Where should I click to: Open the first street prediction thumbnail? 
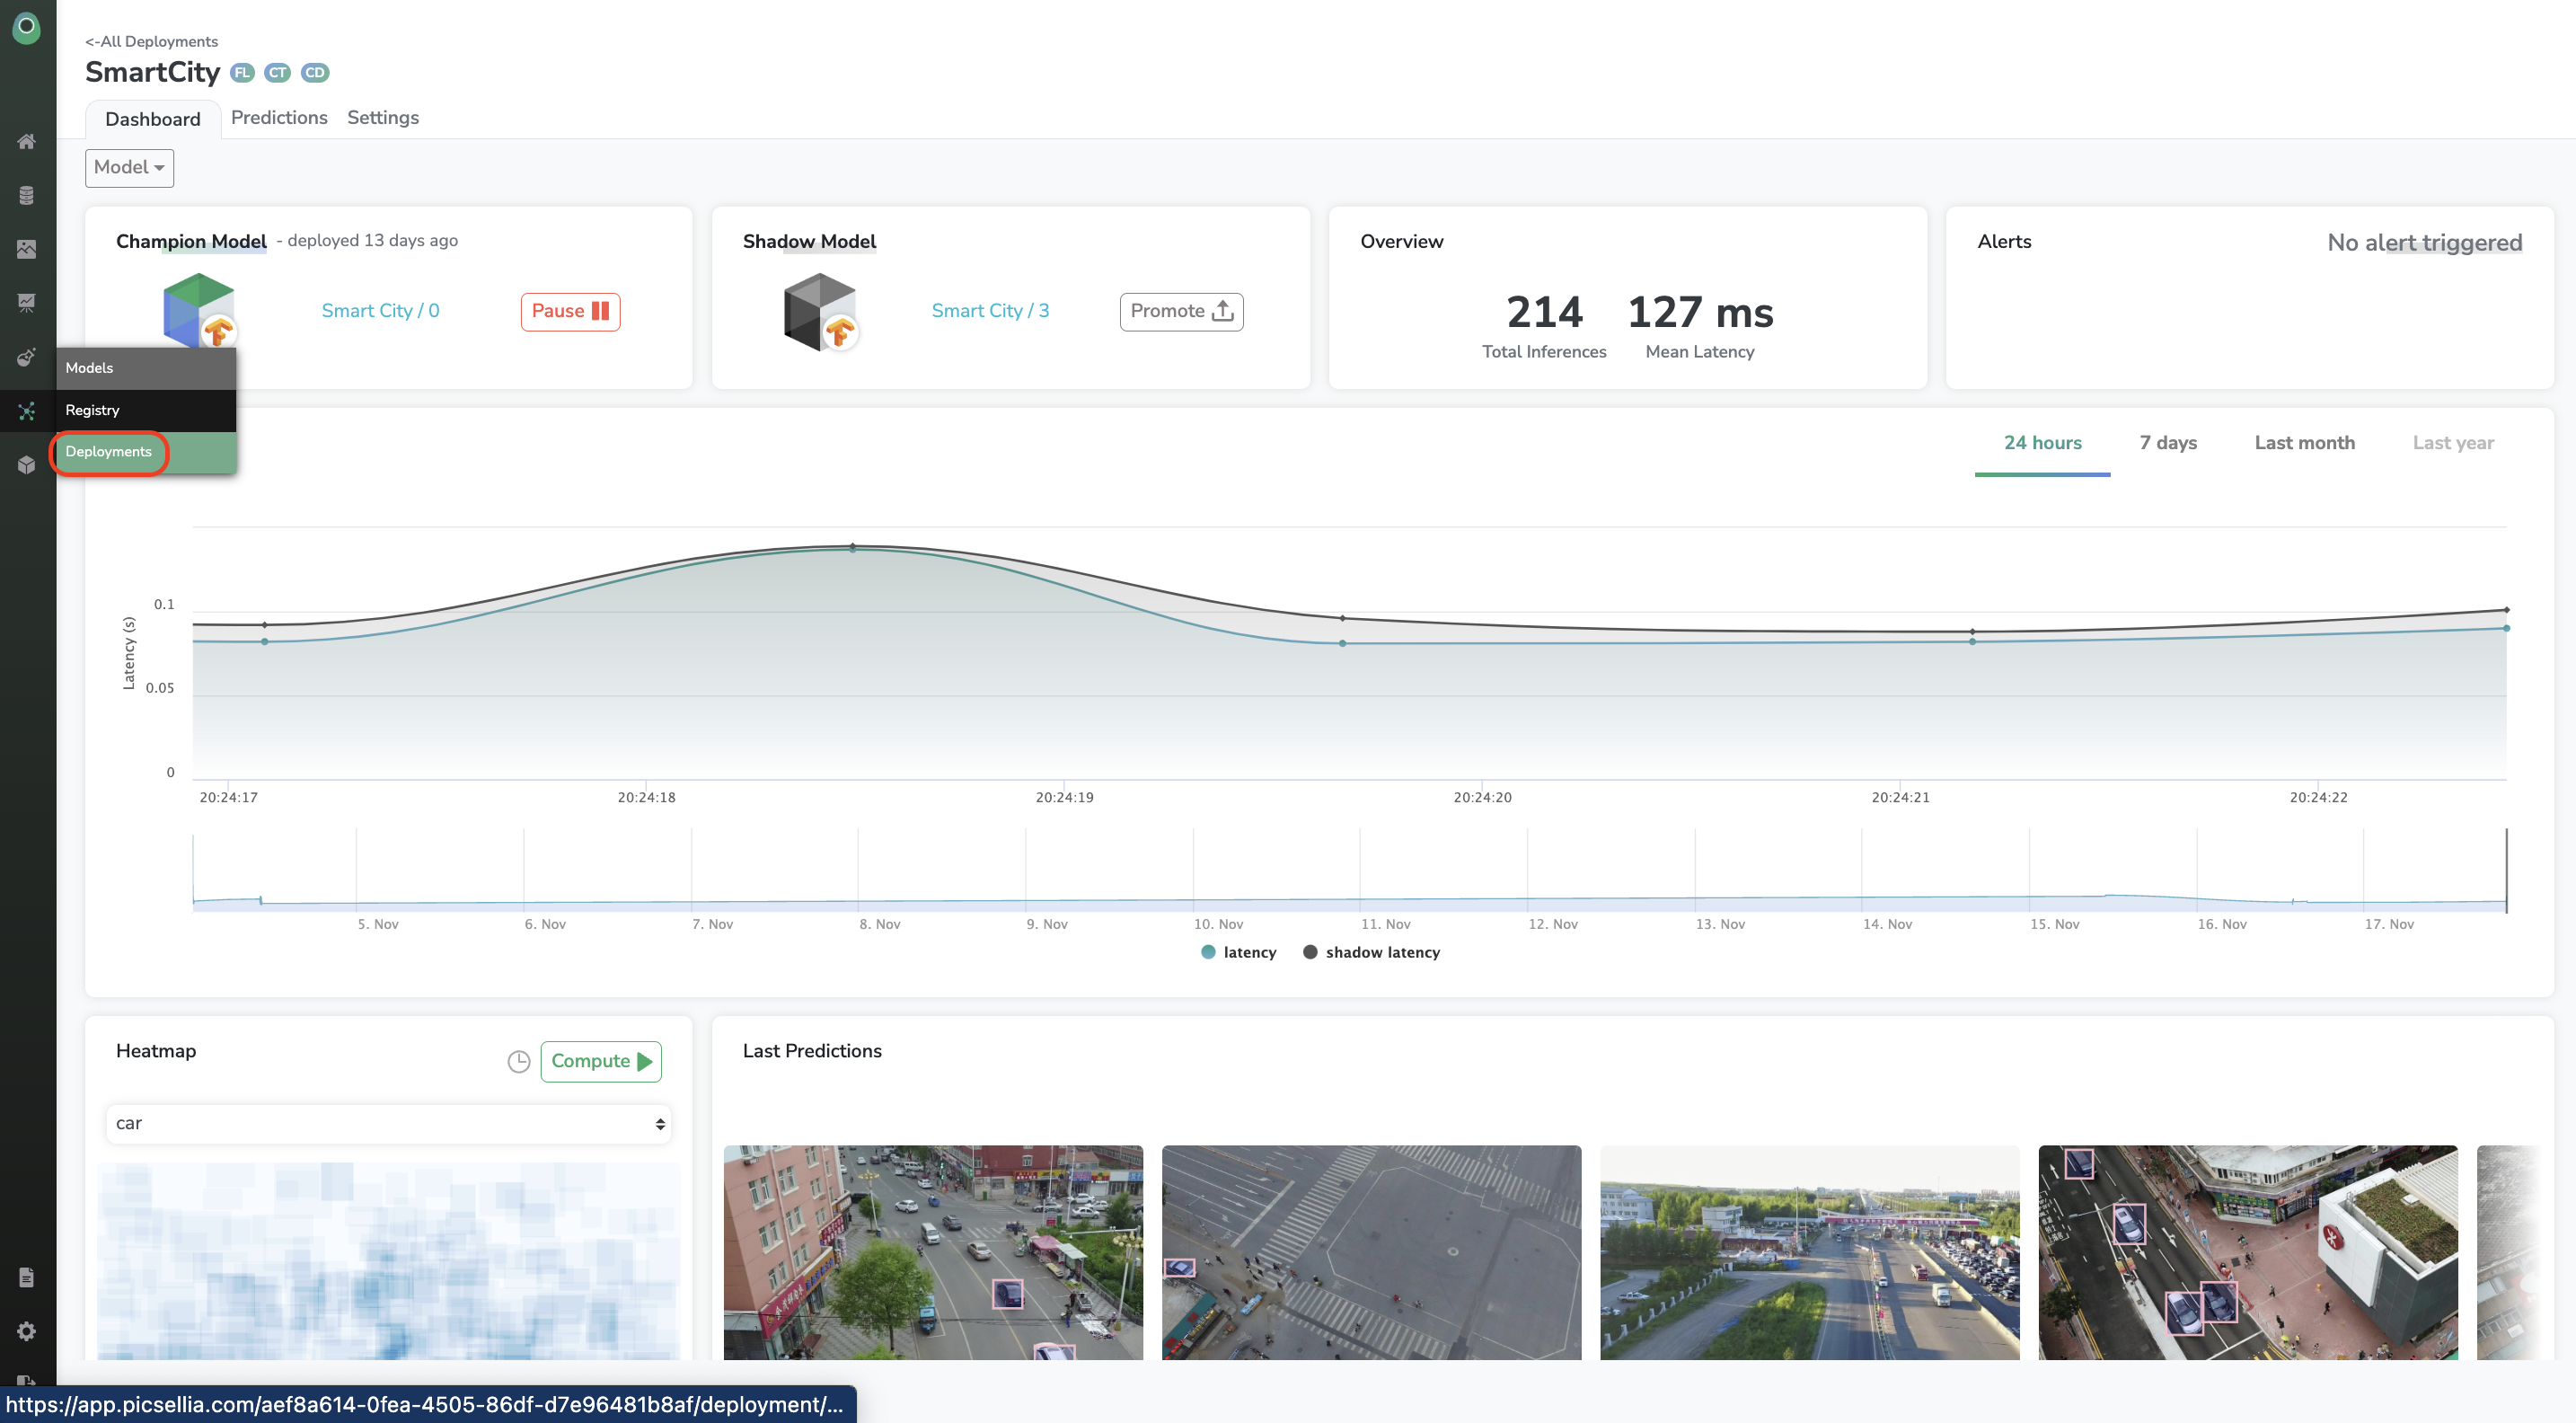tap(932, 1251)
